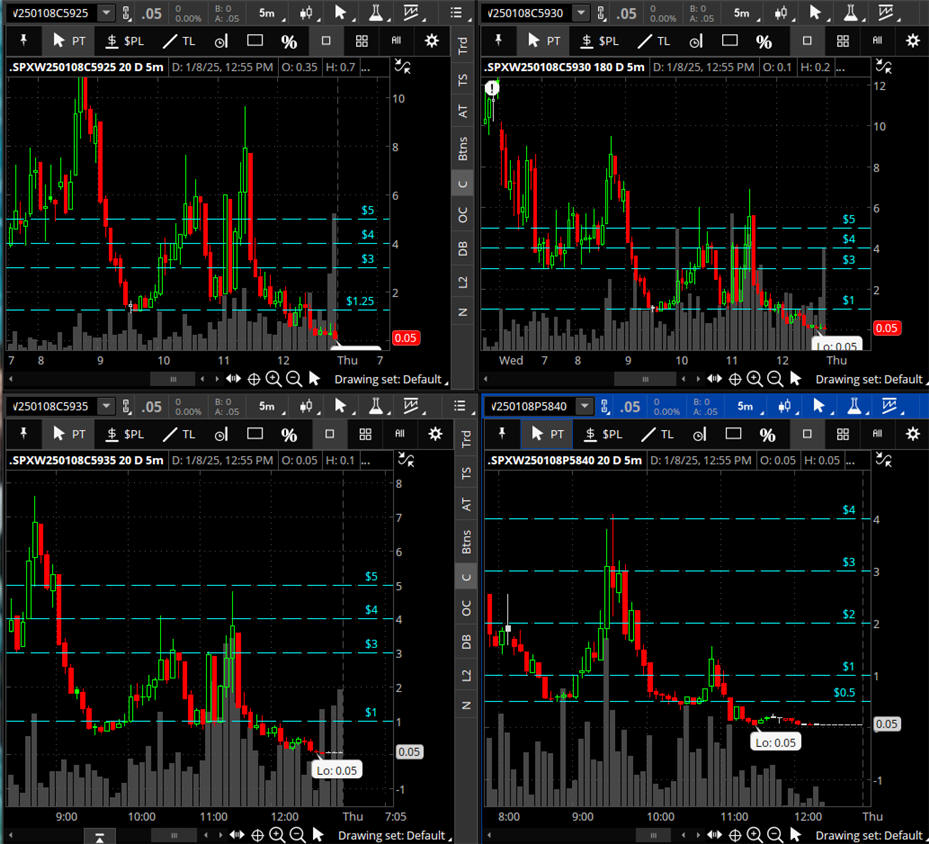This screenshot has height=844, width=929.
Task: Click the All button in top-left drawing toolbar
Action: [x=397, y=41]
